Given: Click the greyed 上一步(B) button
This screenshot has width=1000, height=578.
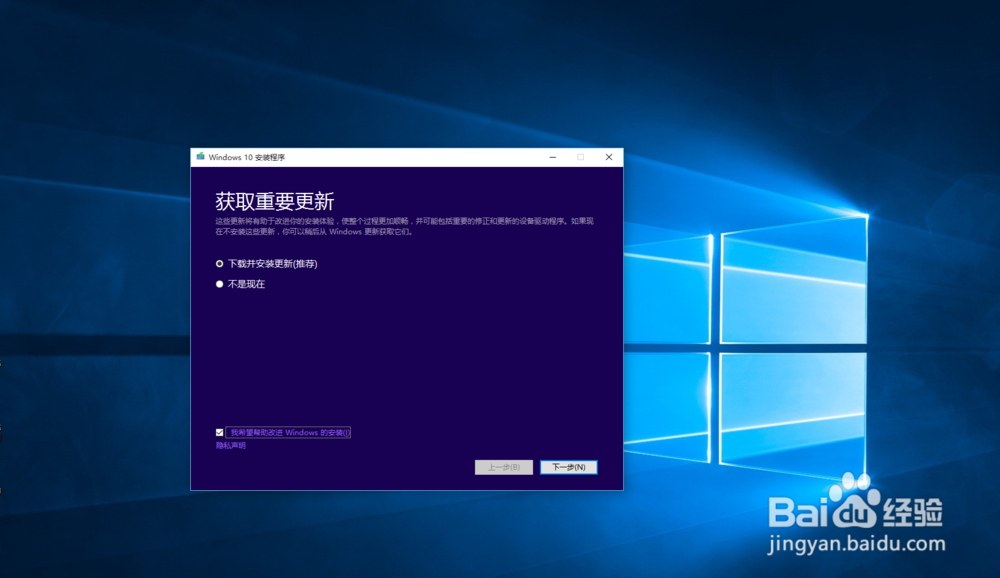Looking at the screenshot, I should [504, 467].
